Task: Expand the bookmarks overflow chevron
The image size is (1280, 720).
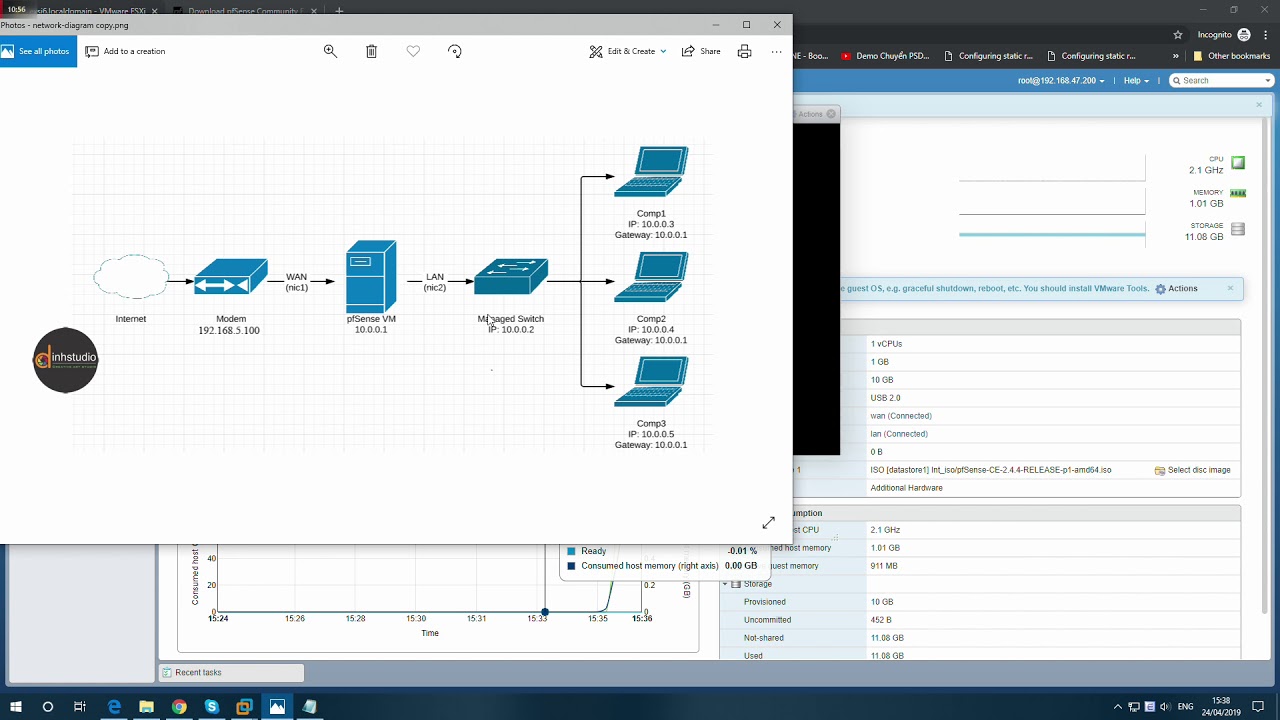Action: [1175, 56]
